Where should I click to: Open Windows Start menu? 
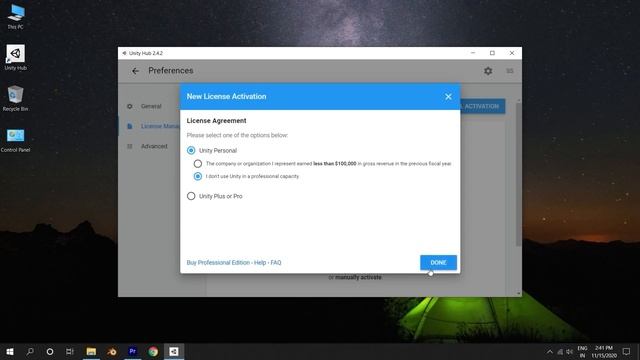pos(10,351)
